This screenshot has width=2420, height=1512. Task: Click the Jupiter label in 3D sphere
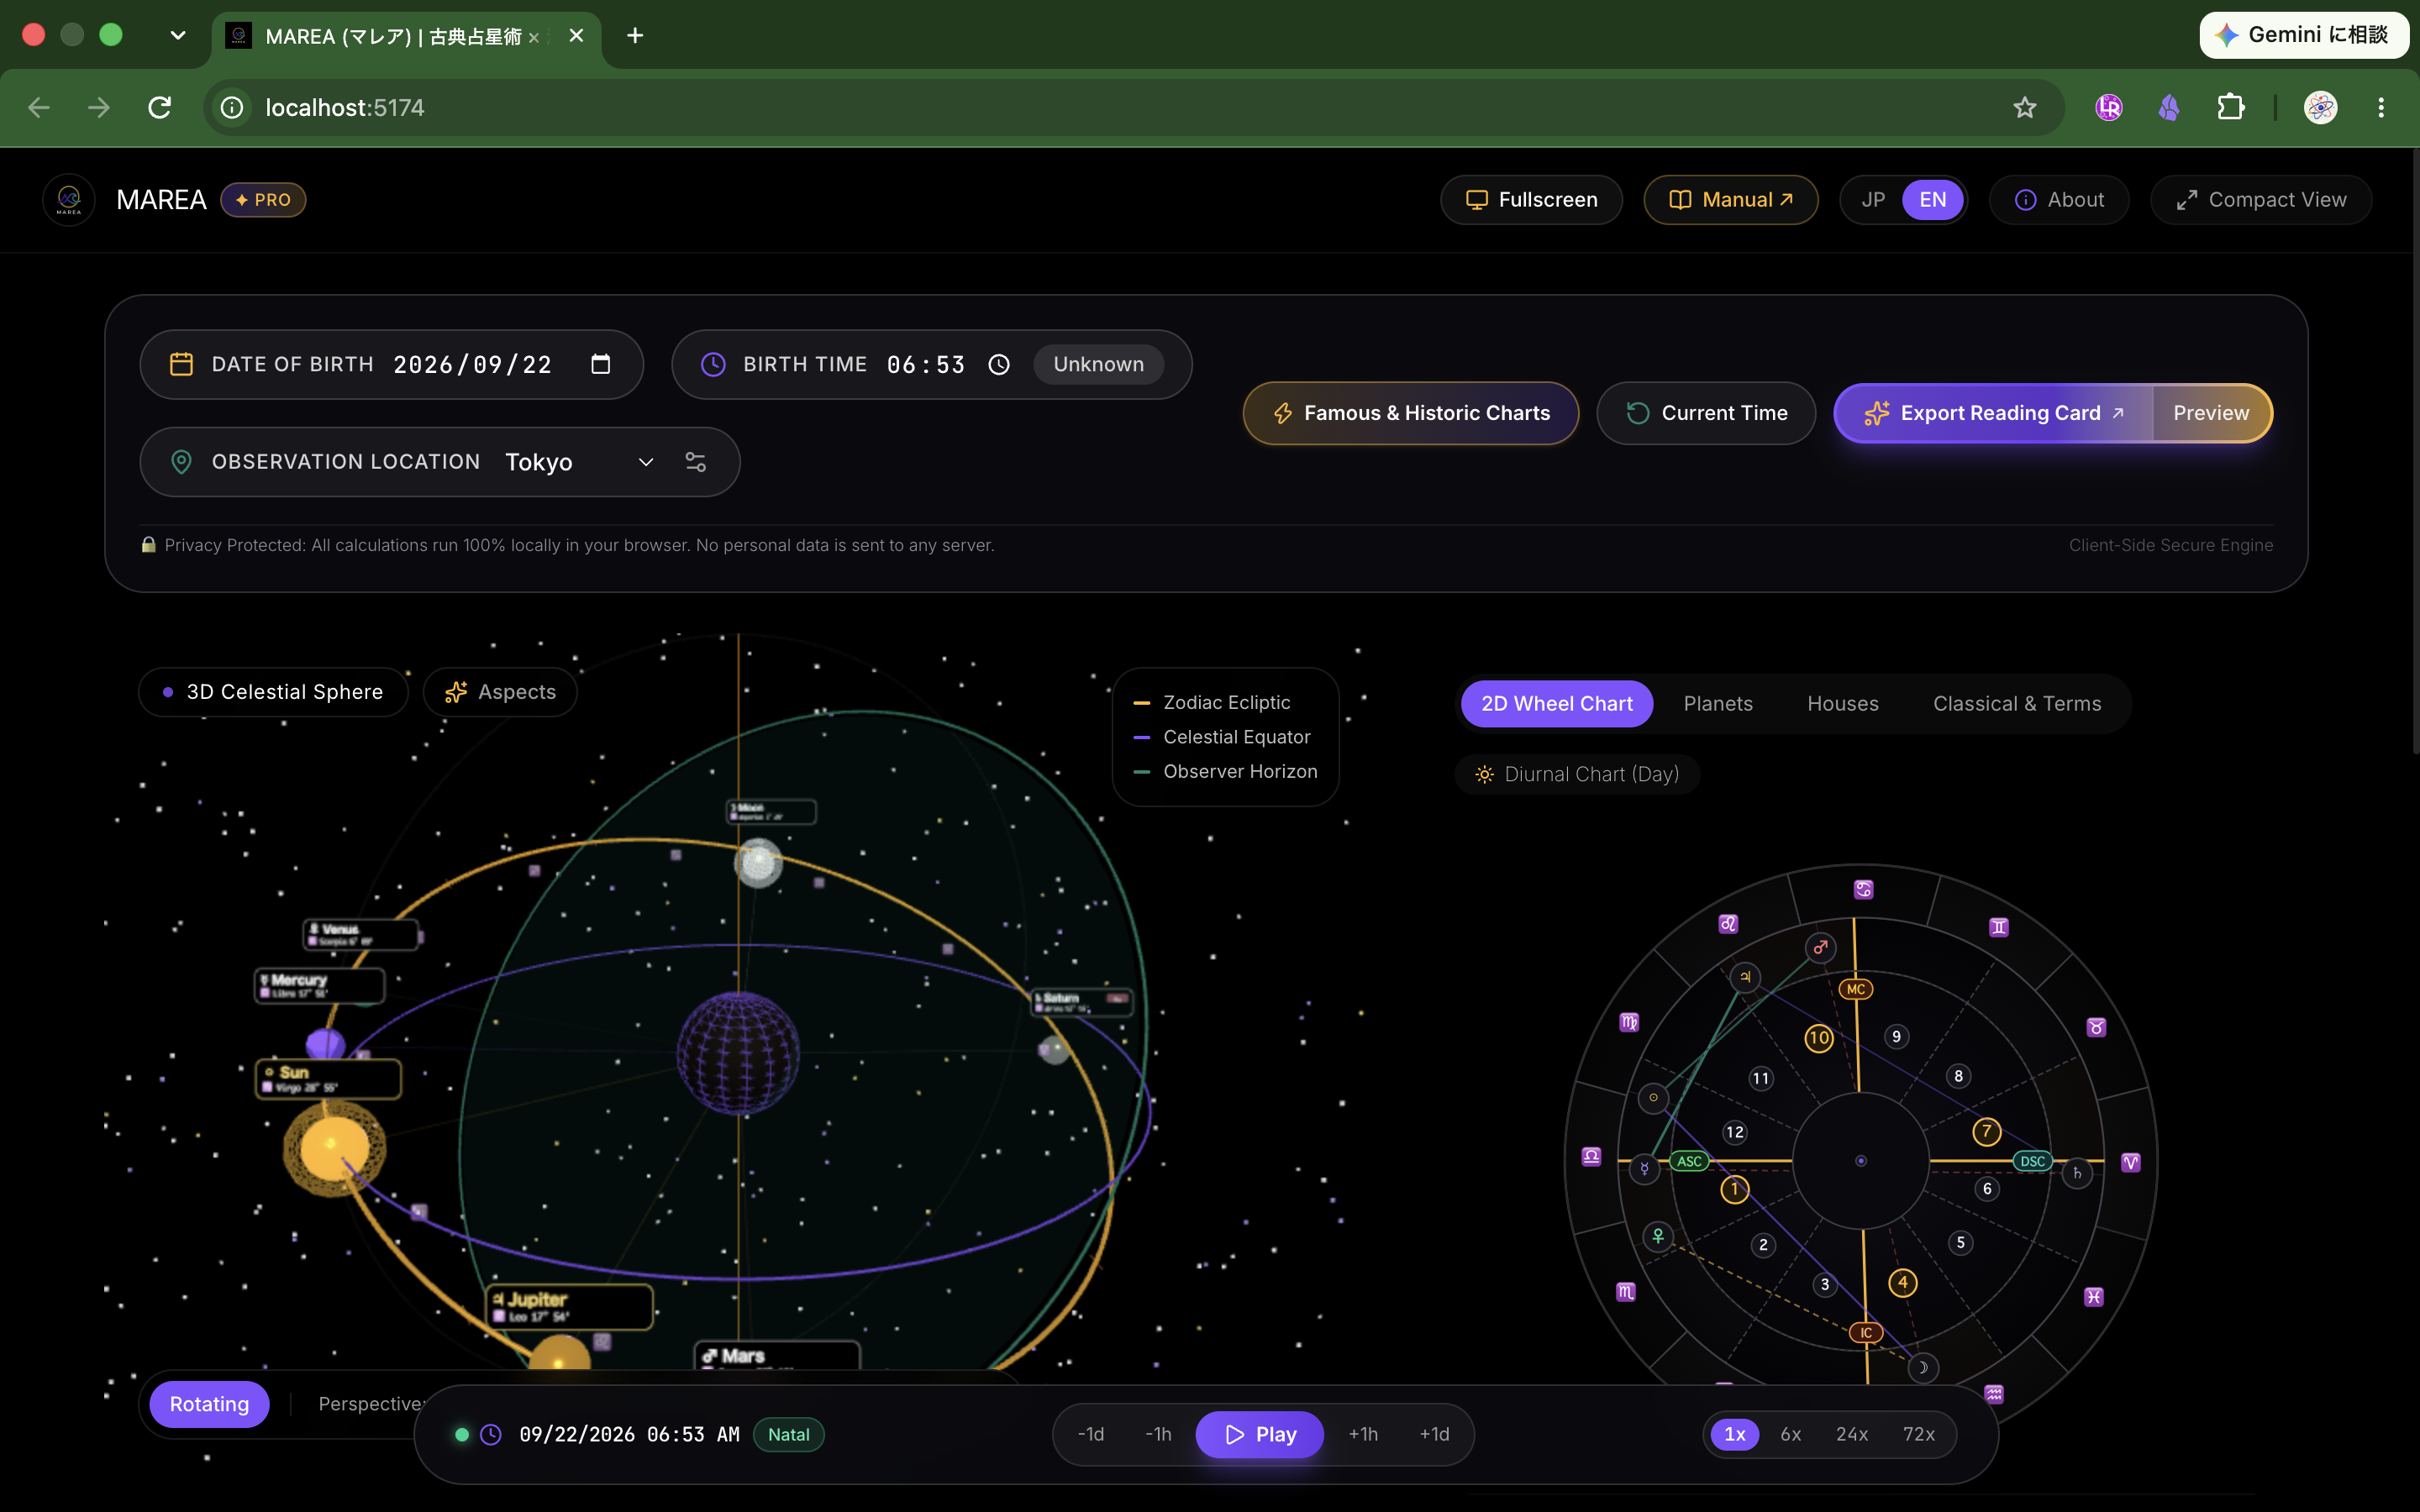pyautogui.click(x=570, y=1307)
